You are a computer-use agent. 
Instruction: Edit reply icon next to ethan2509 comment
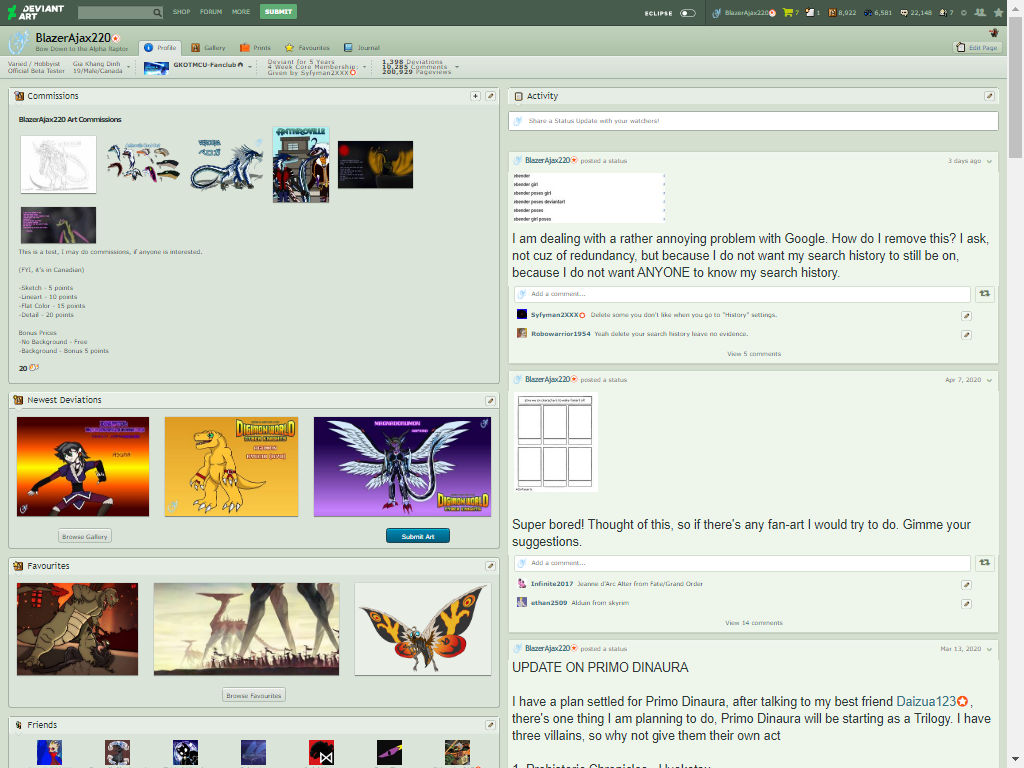tap(967, 603)
